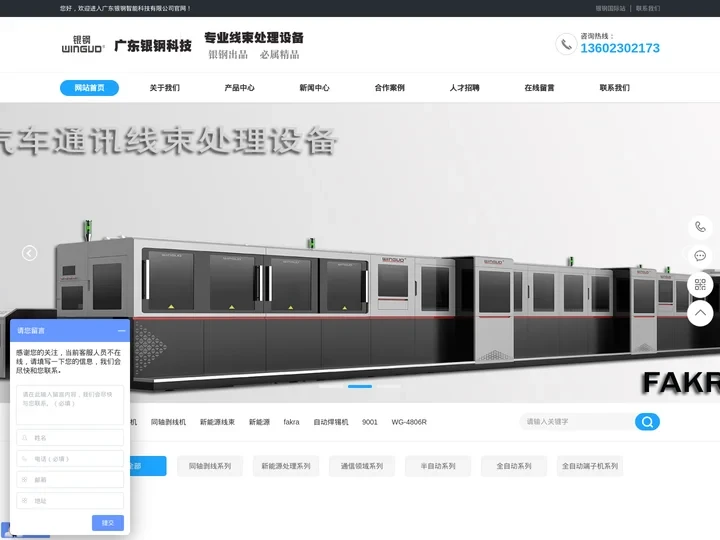Image resolution: width=720 pixels, height=540 pixels.
Task: Open the floating phone contact icon
Action: (700, 227)
